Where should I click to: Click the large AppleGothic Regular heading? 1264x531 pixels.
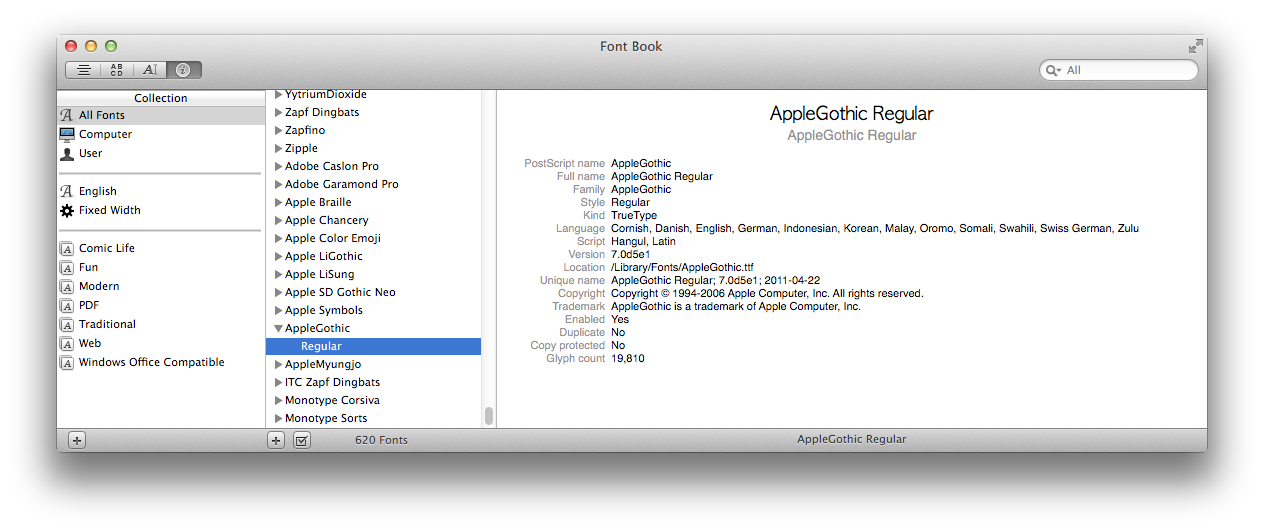[851, 113]
